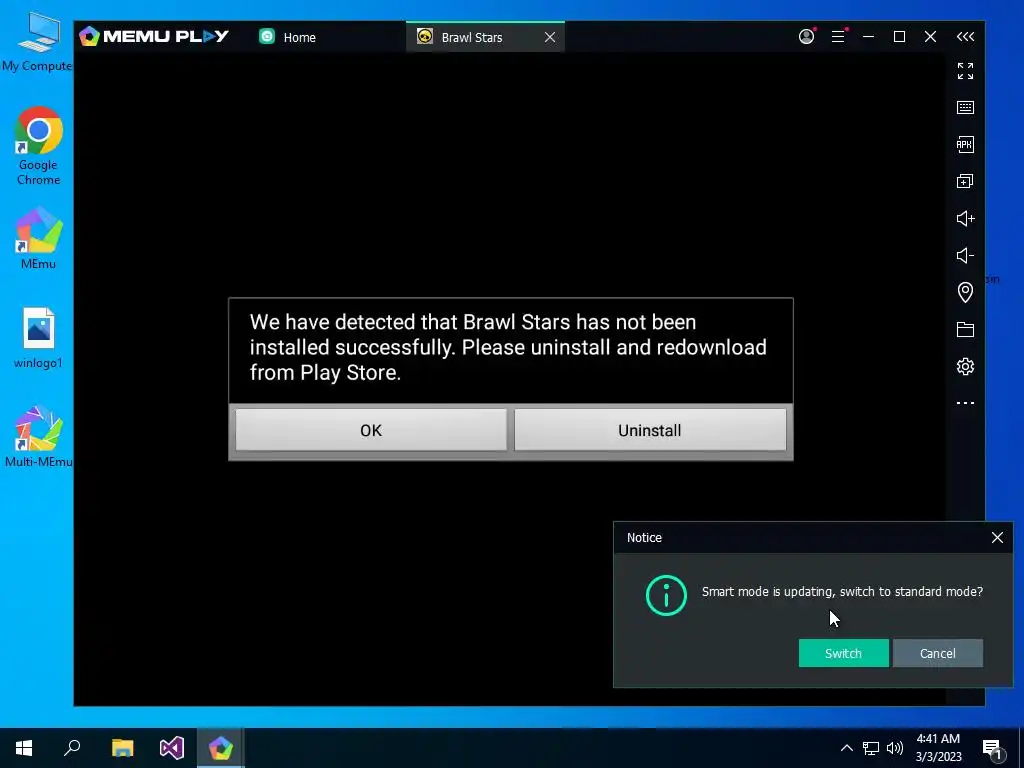This screenshot has height=768, width=1024.
Task: Decrease emulator volume
Action: tap(965, 255)
